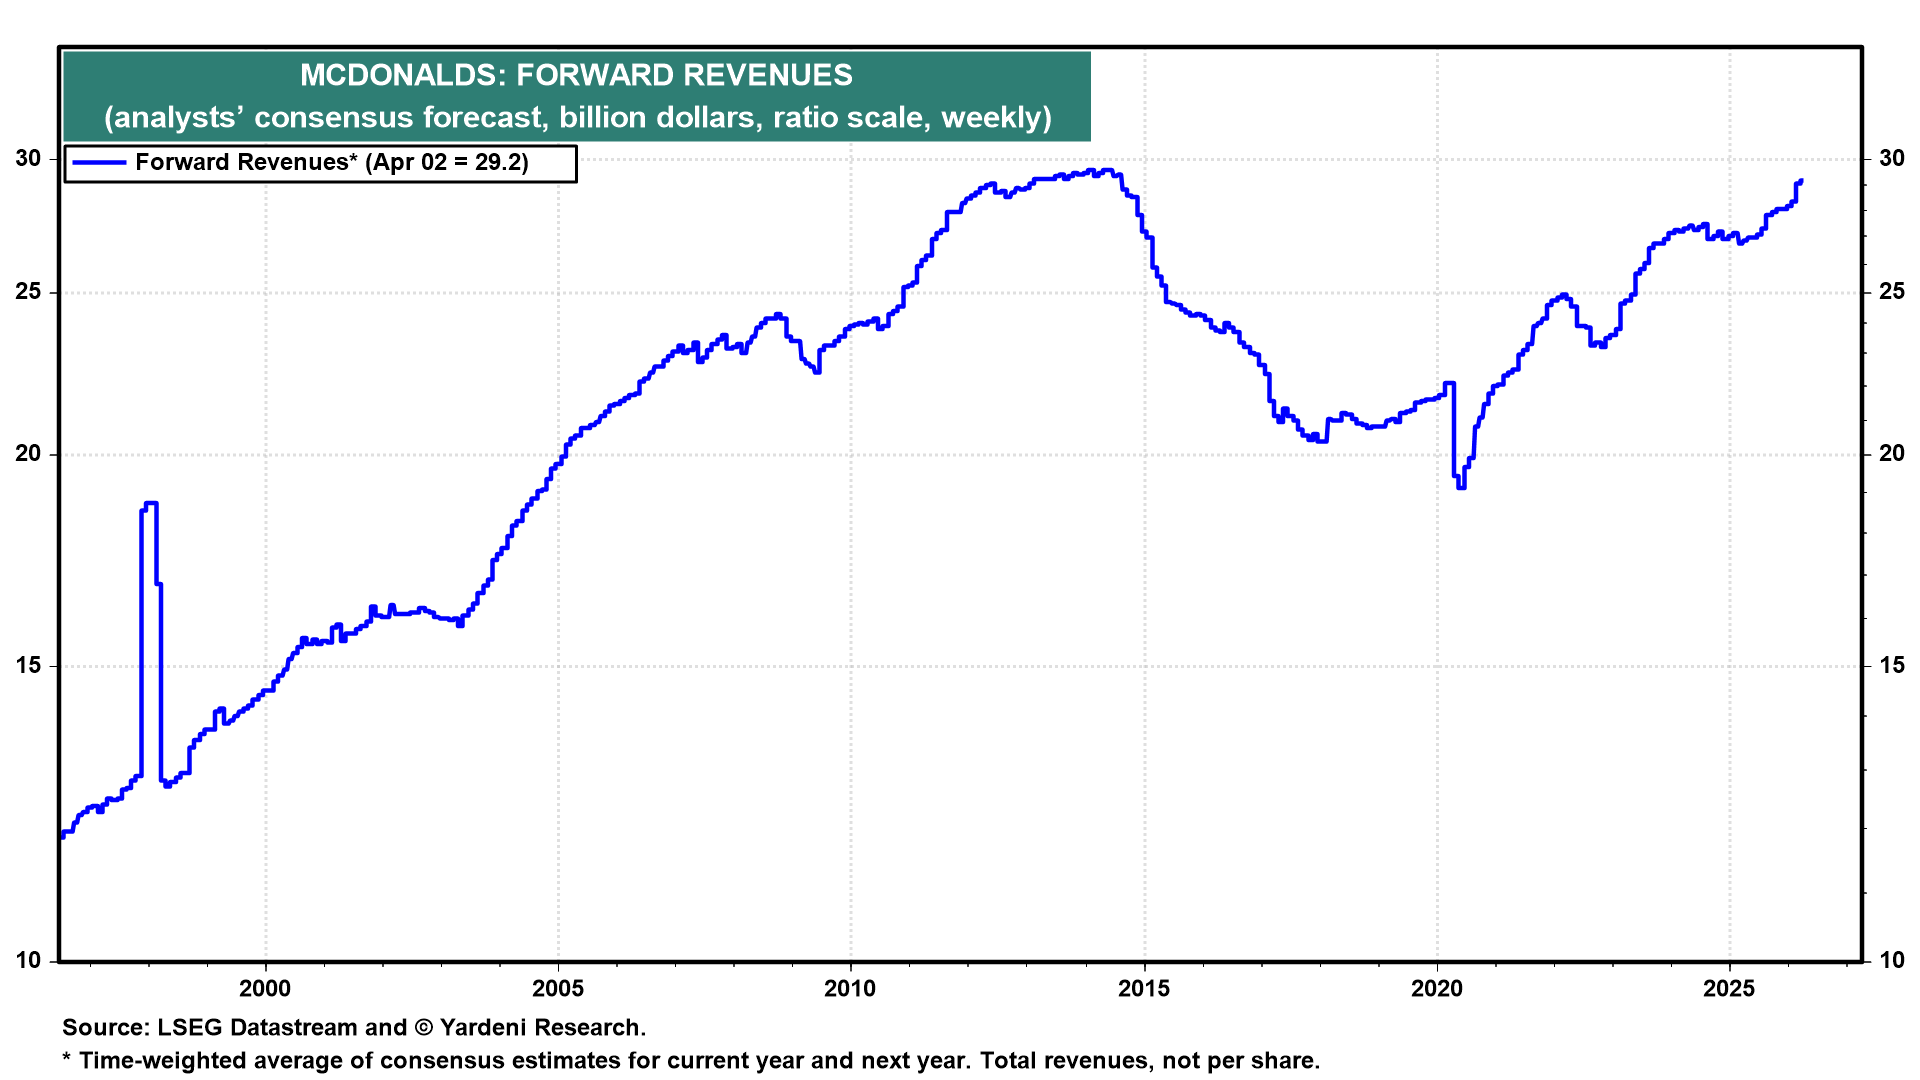Click the 2020 x-axis label

point(1437,989)
